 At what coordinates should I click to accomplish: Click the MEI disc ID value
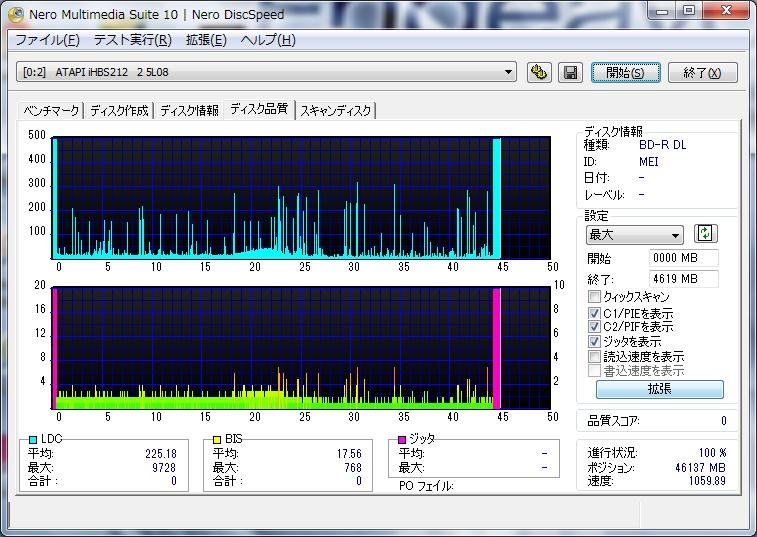pyautogui.click(x=648, y=162)
